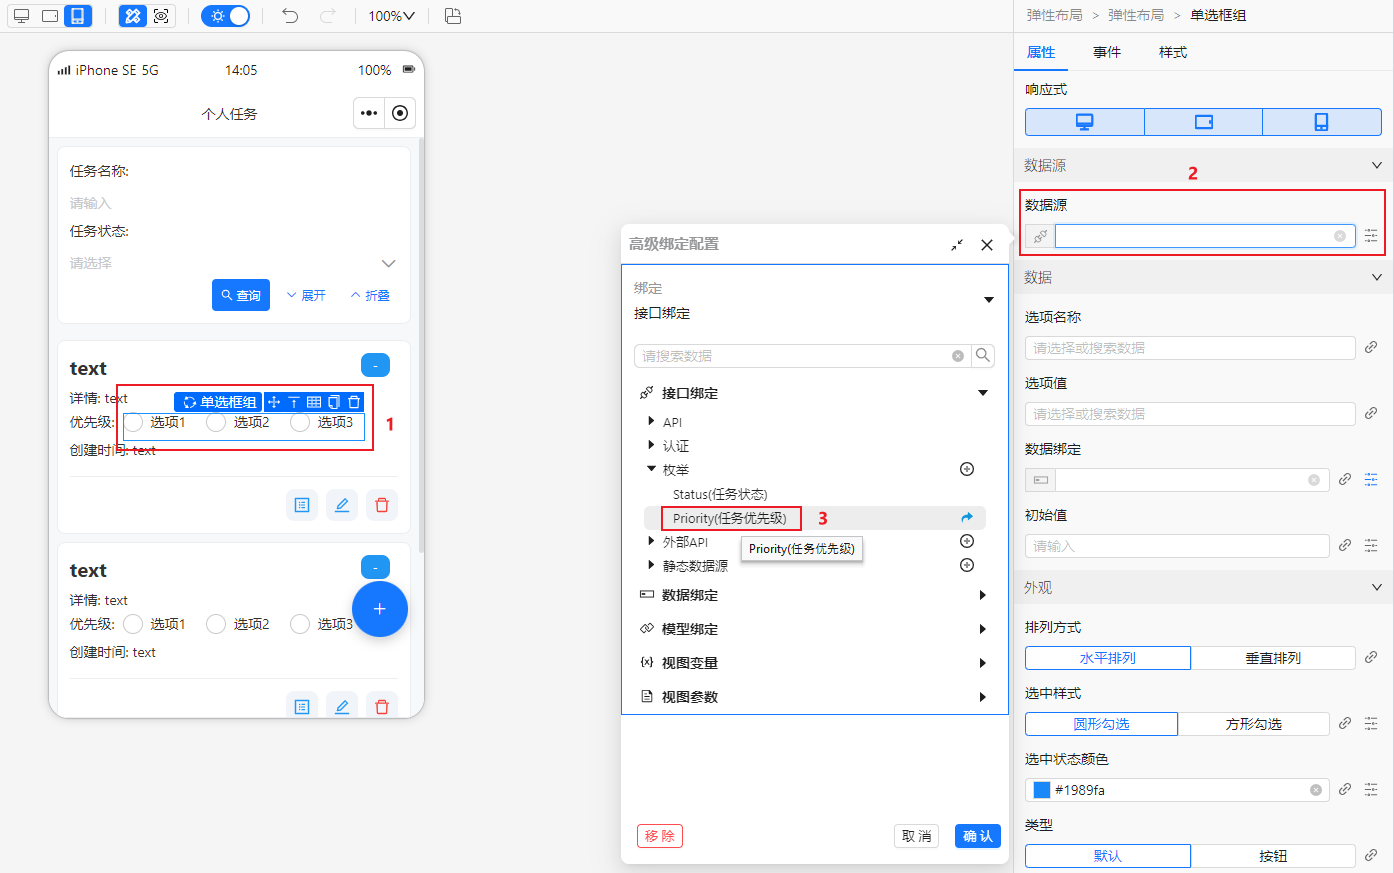Switch to the 事件 tab
Image resolution: width=1394 pixels, height=873 pixels.
coord(1109,52)
